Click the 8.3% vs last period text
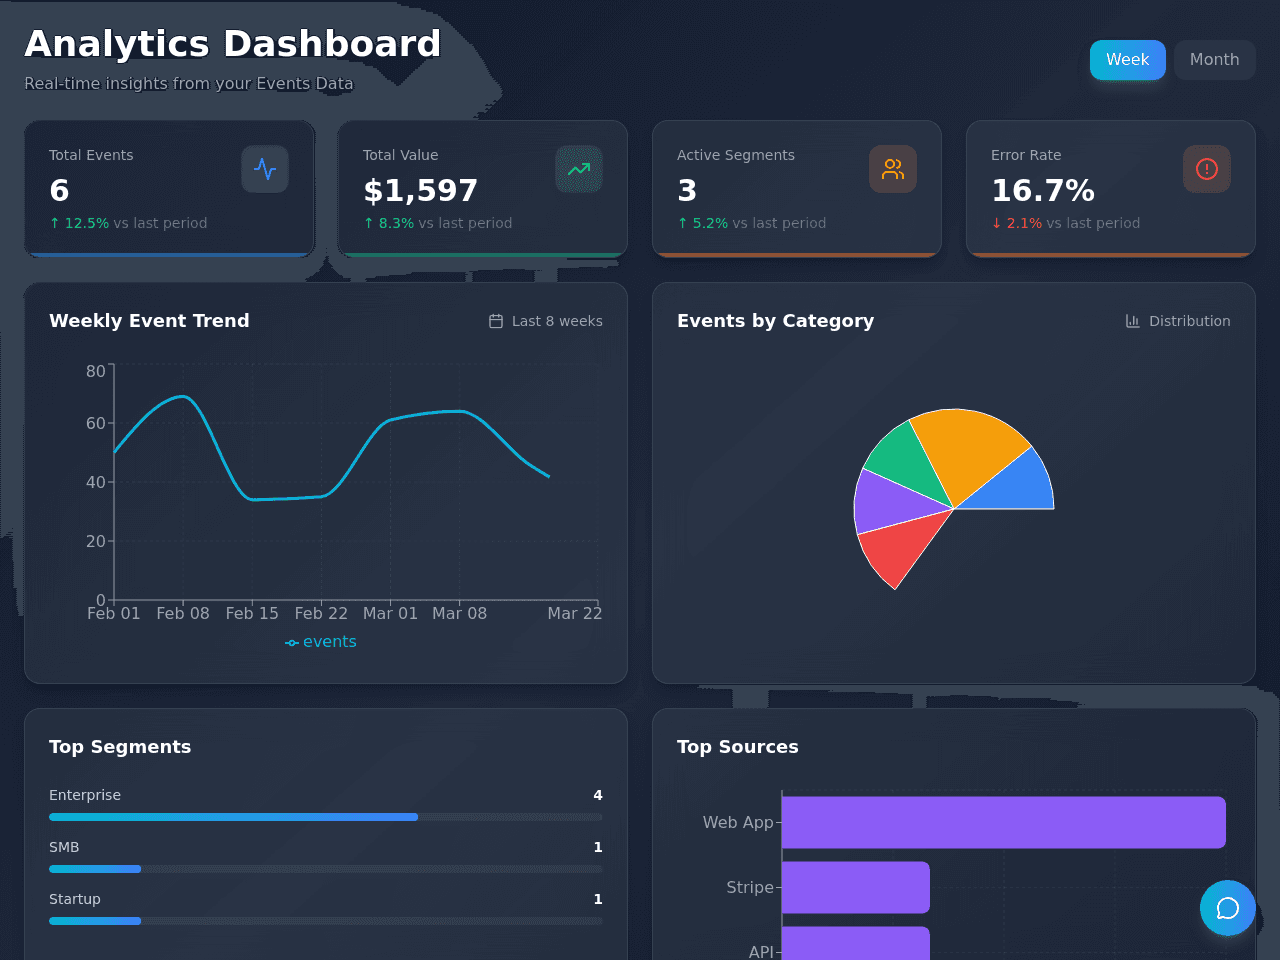The width and height of the screenshot is (1280, 960). [437, 223]
